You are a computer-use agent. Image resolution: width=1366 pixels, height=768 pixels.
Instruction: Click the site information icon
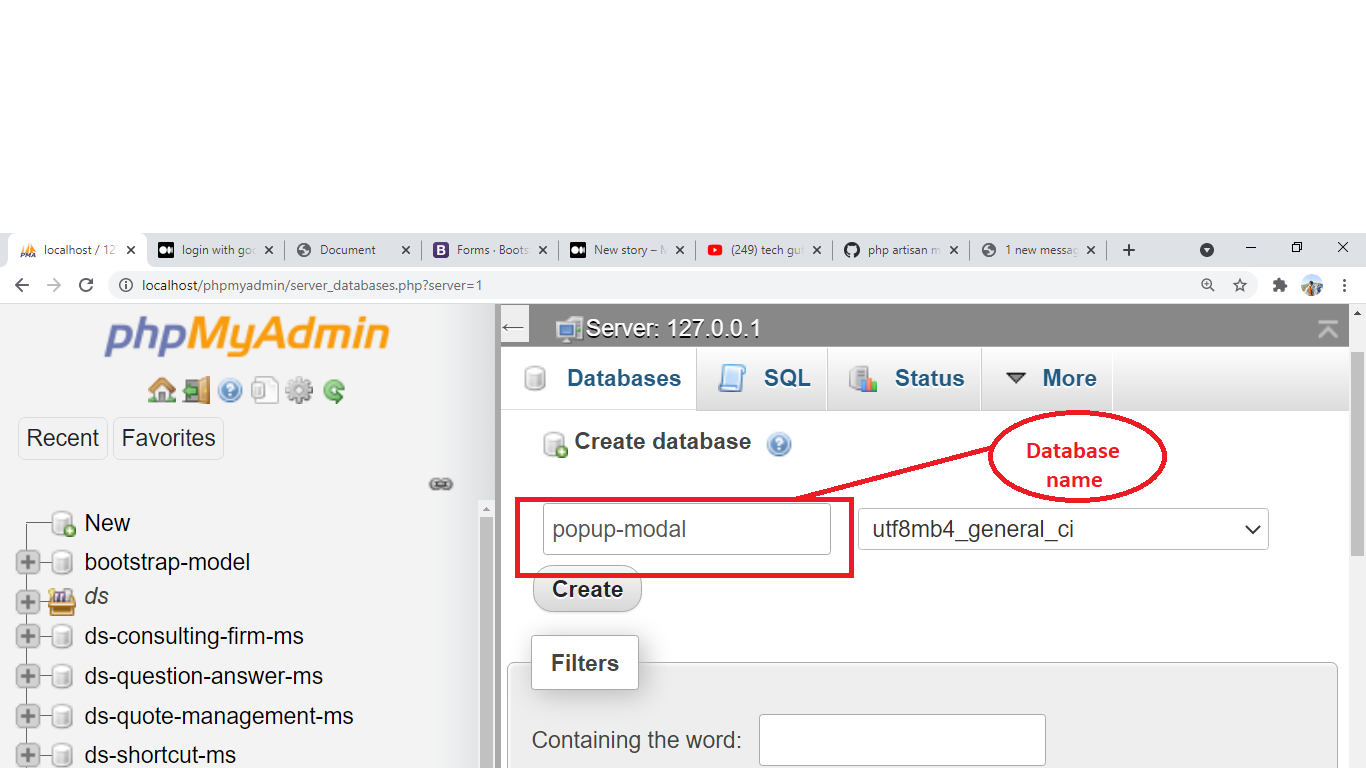coord(126,285)
